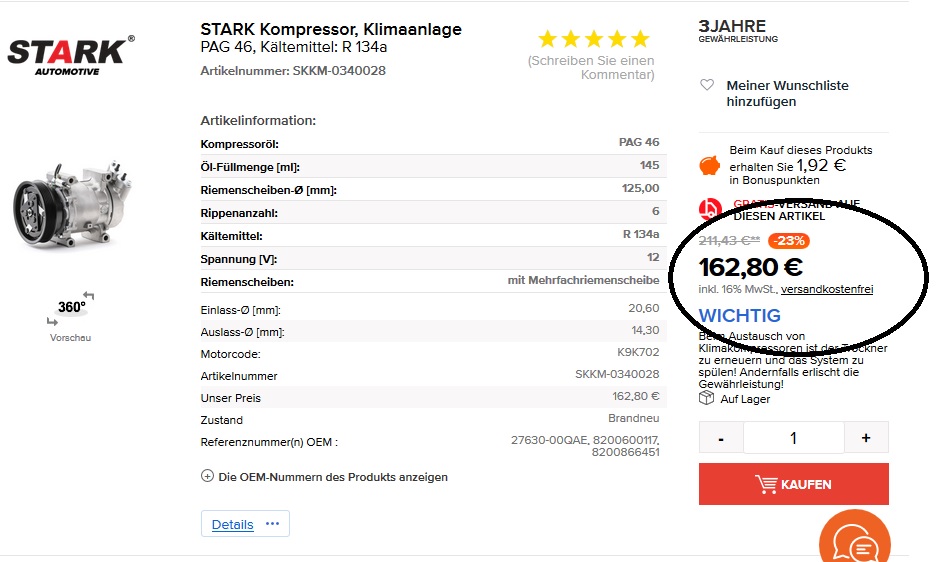Decrease quantity with minus button

click(x=721, y=438)
